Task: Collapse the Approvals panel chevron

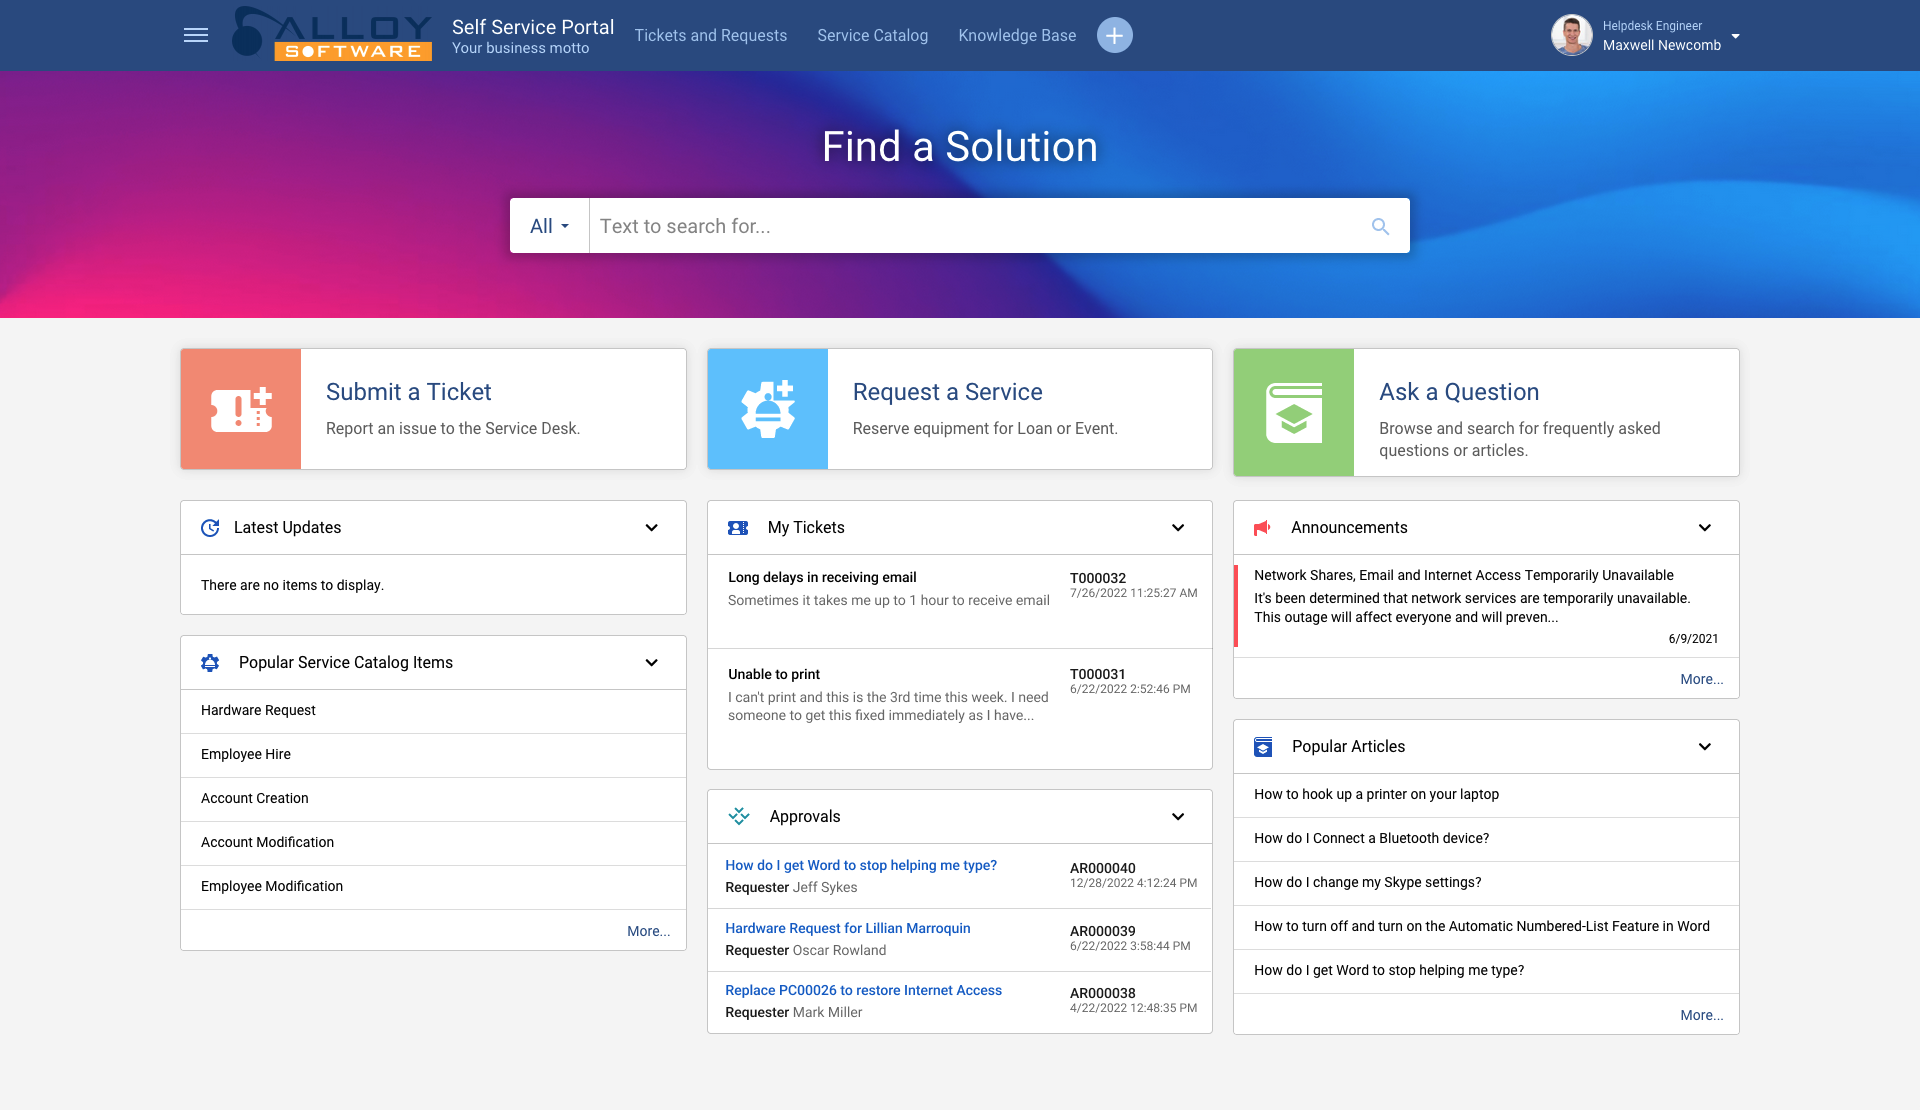Action: [1178, 817]
